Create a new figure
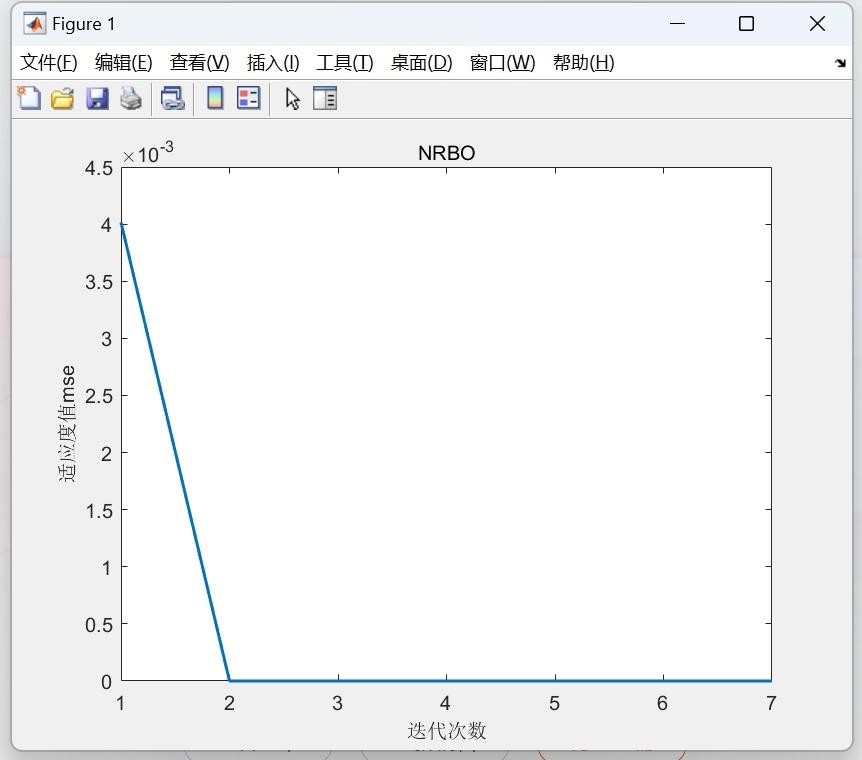The image size is (862, 760). [28, 98]
